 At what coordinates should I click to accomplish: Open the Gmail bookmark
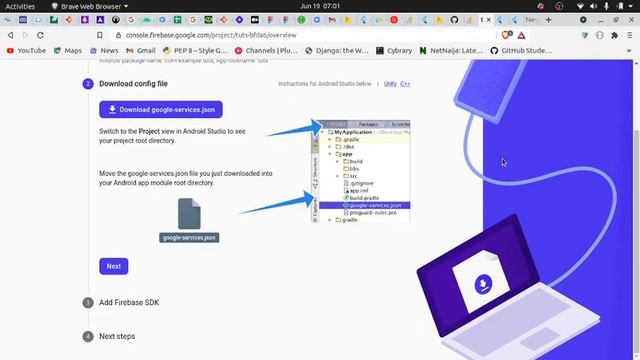pos(141,51)
